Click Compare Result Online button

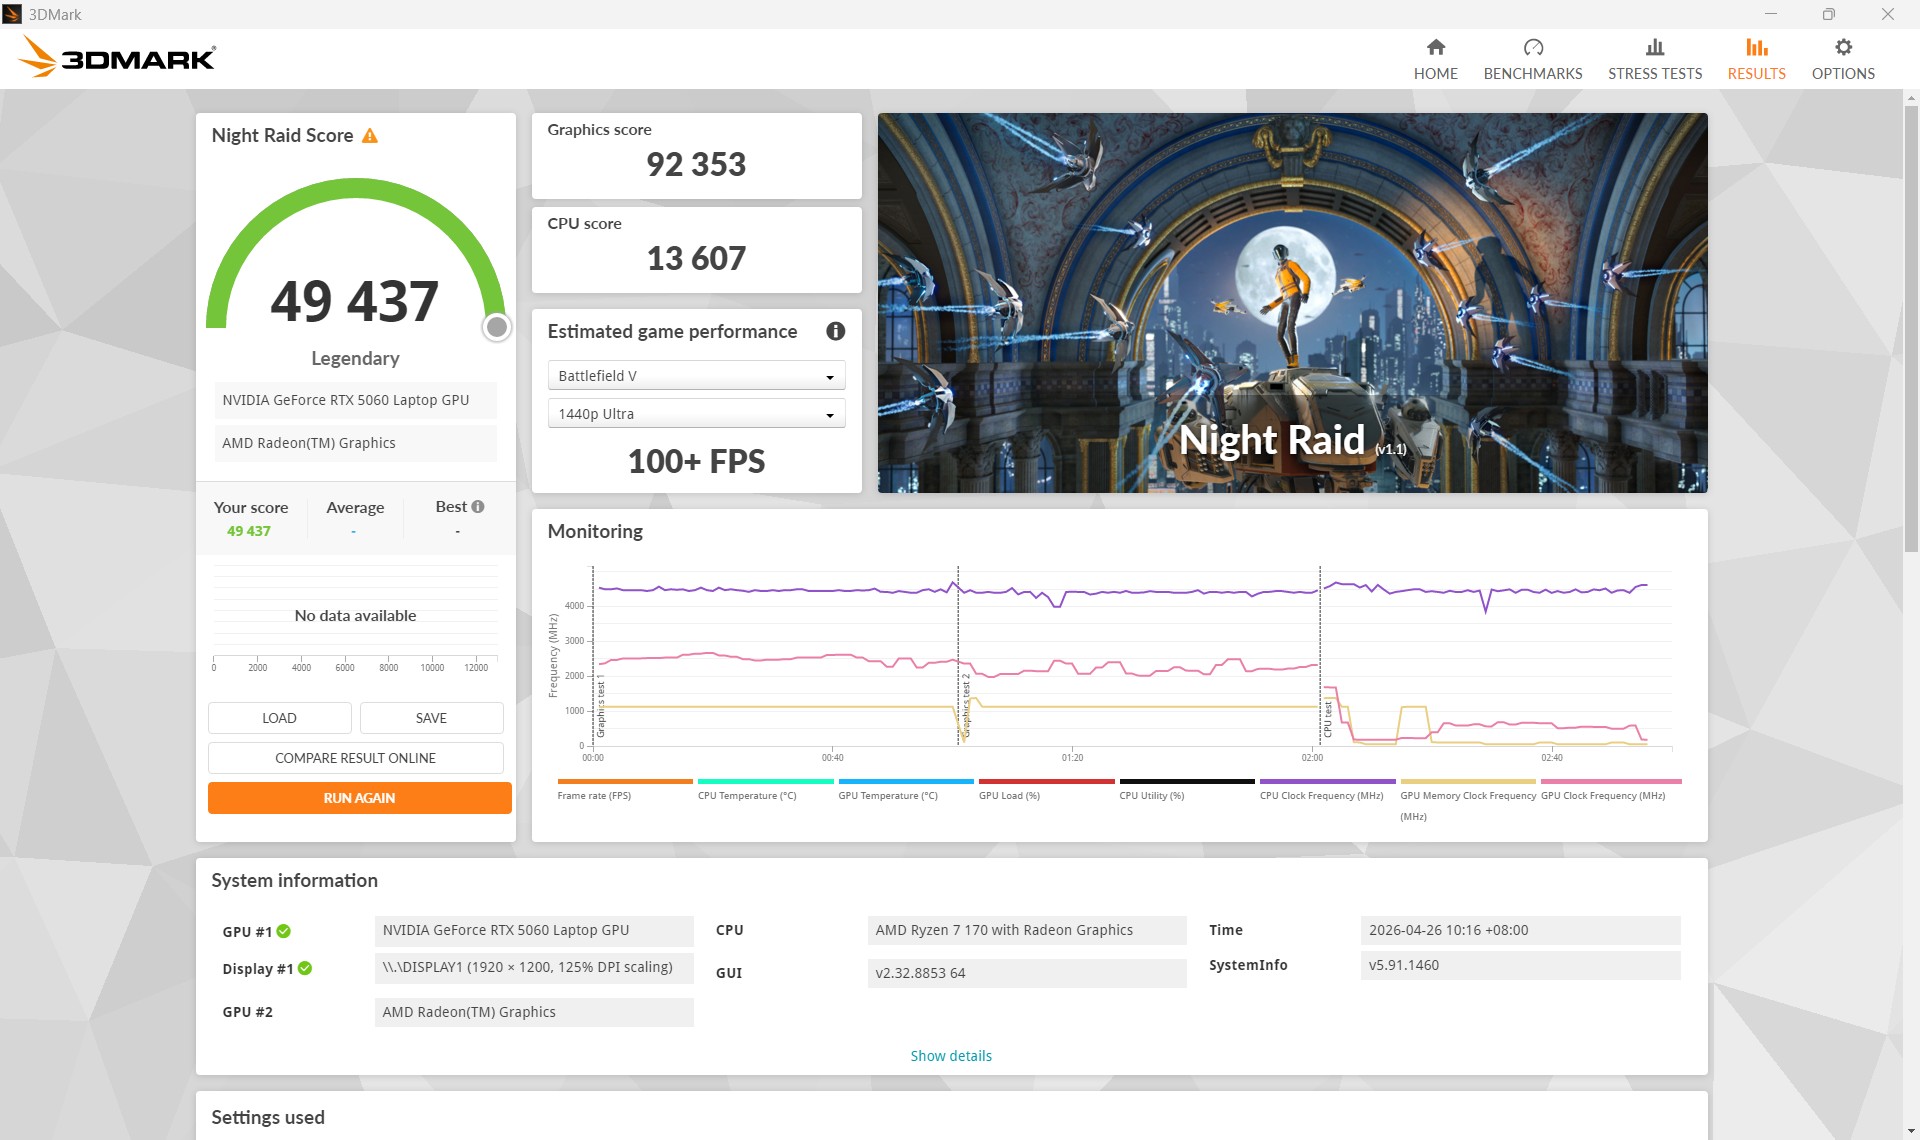click(x=356, y=758)
